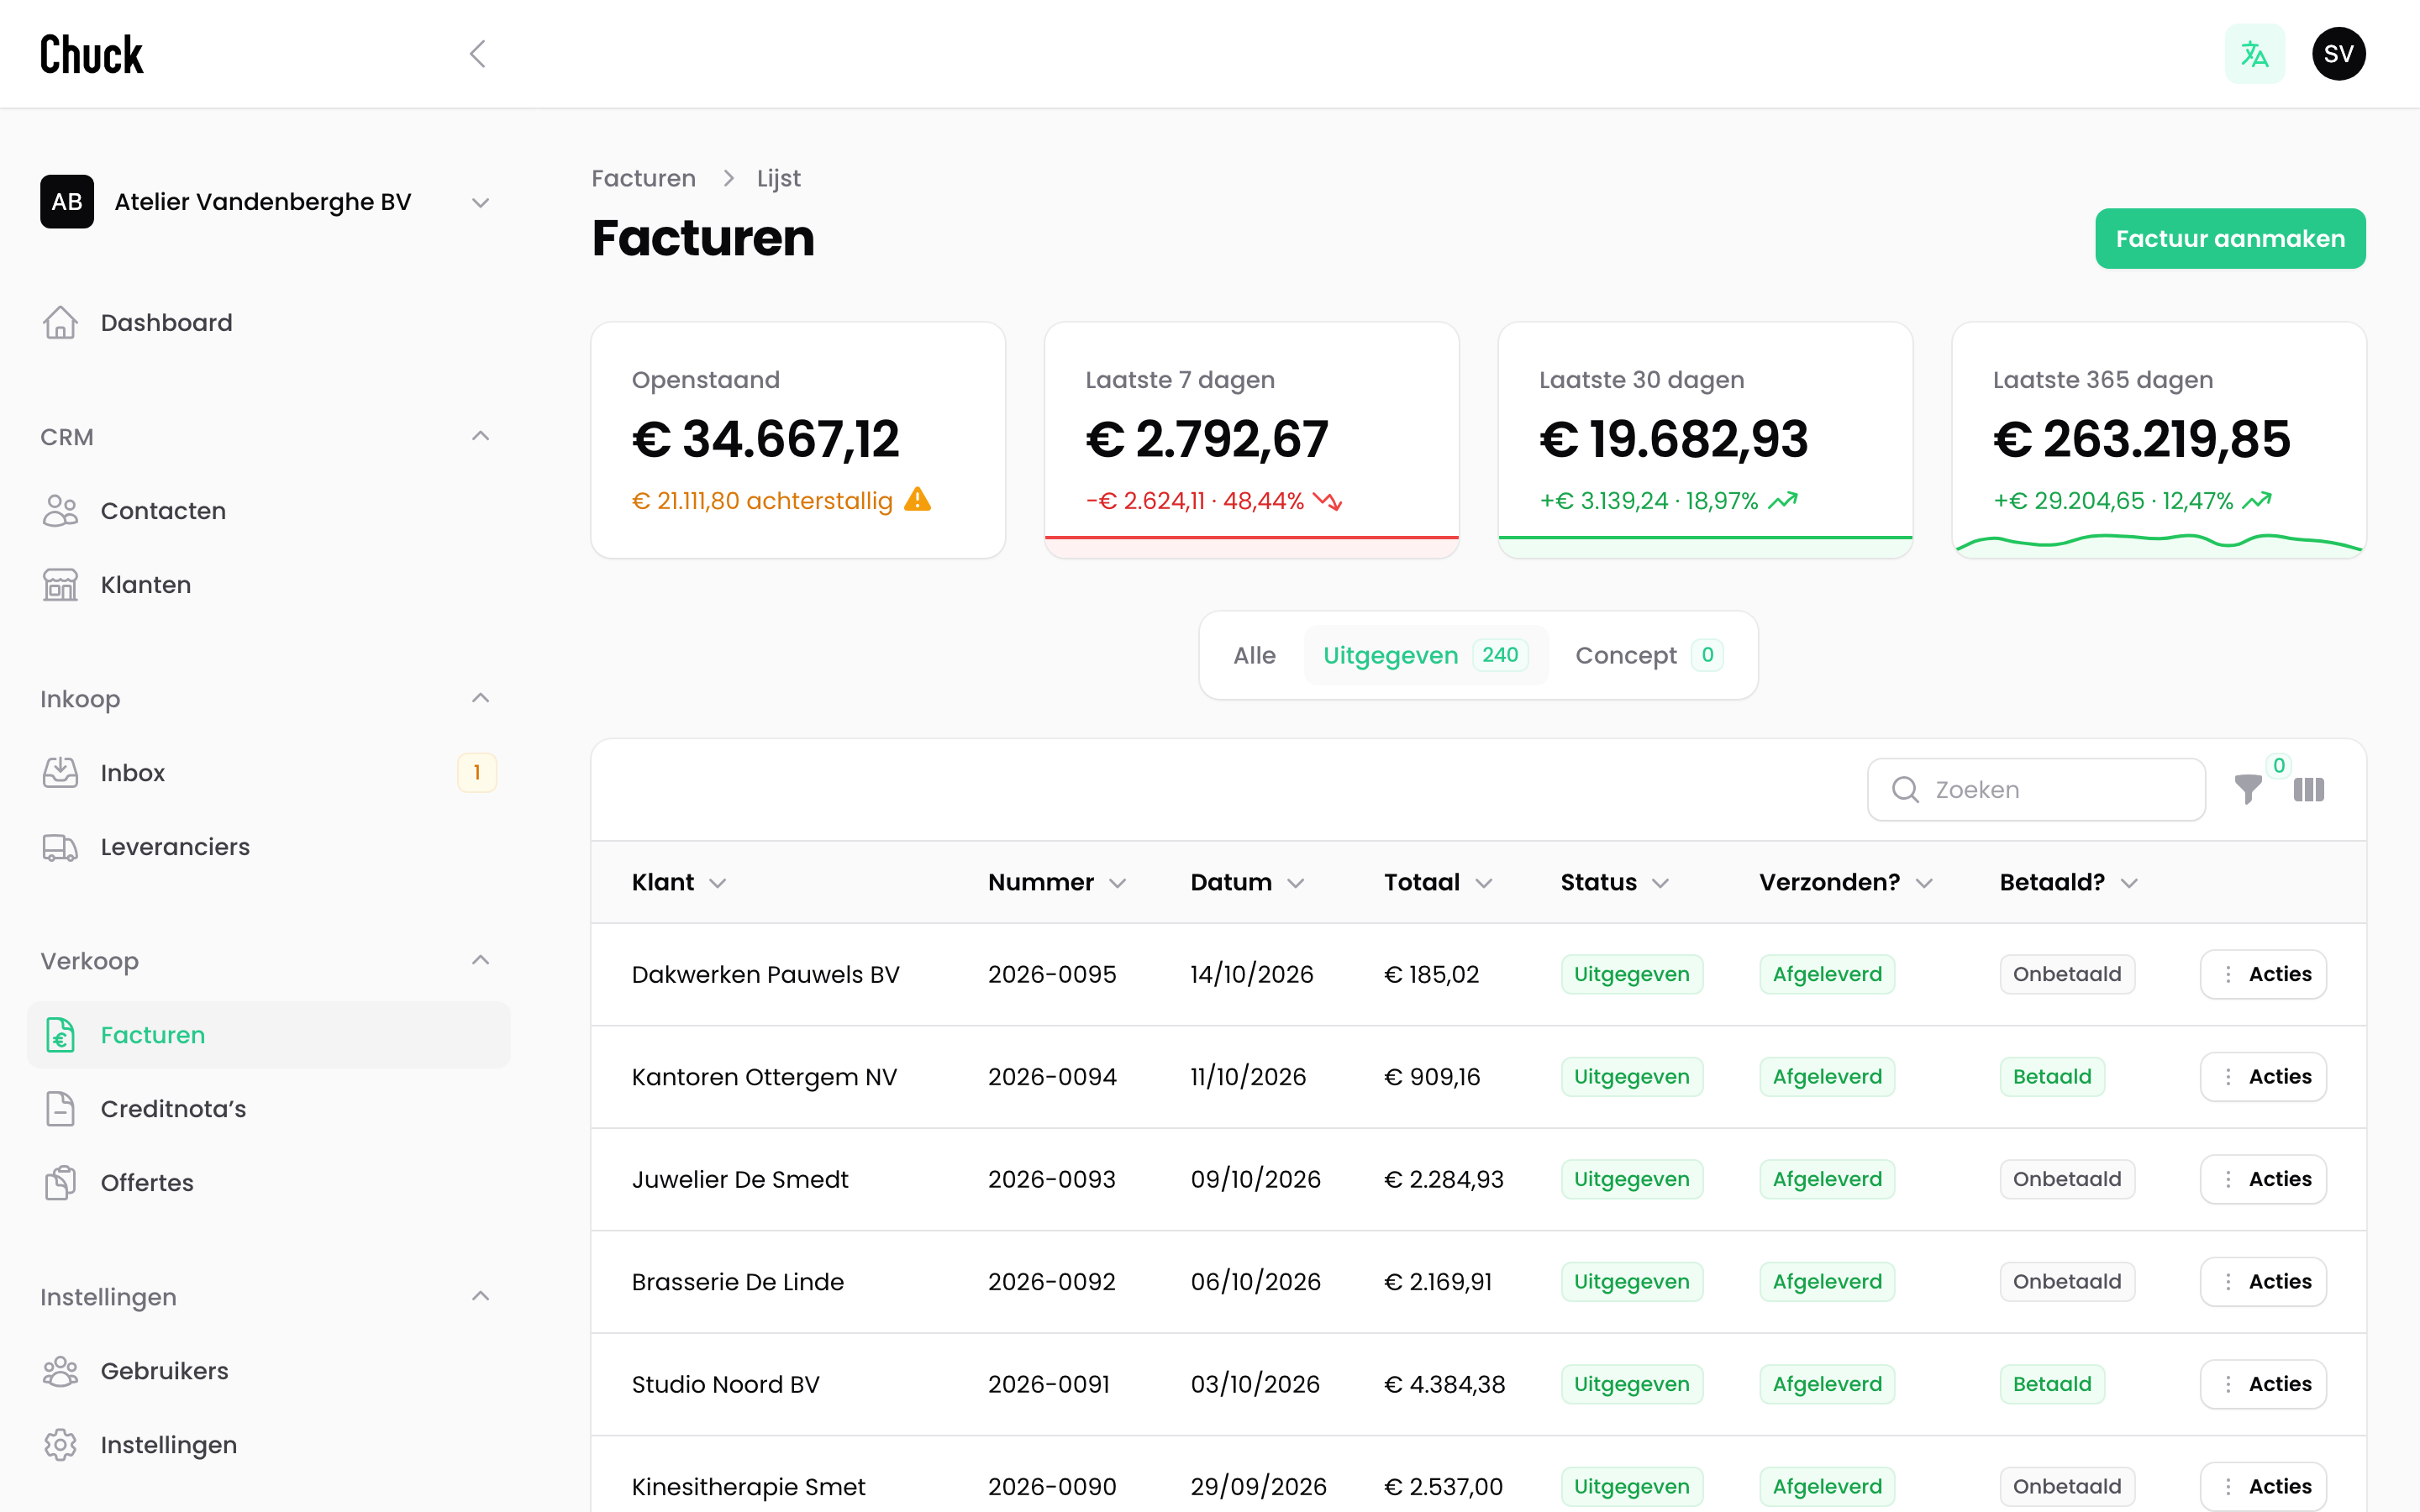Click the AB company logo badge
2420x1512 pixels.
click(x=67, y=202)
